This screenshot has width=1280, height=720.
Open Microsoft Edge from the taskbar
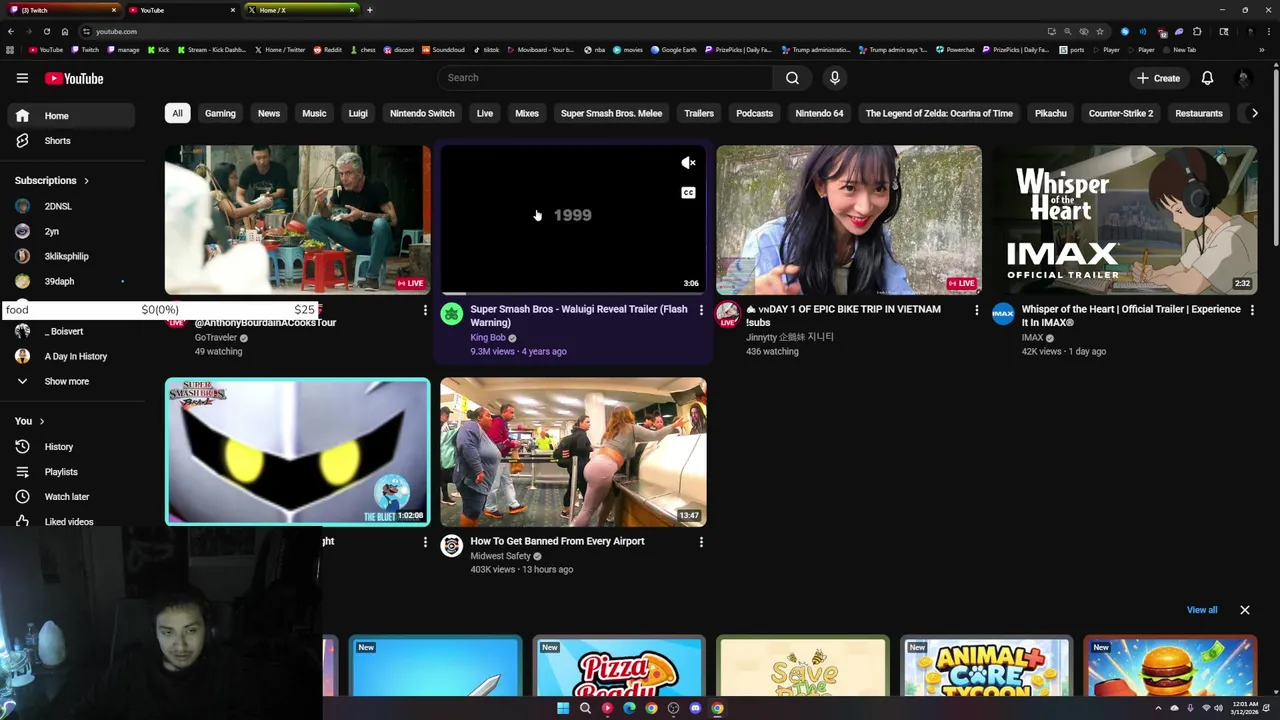[x=629, y=708]
